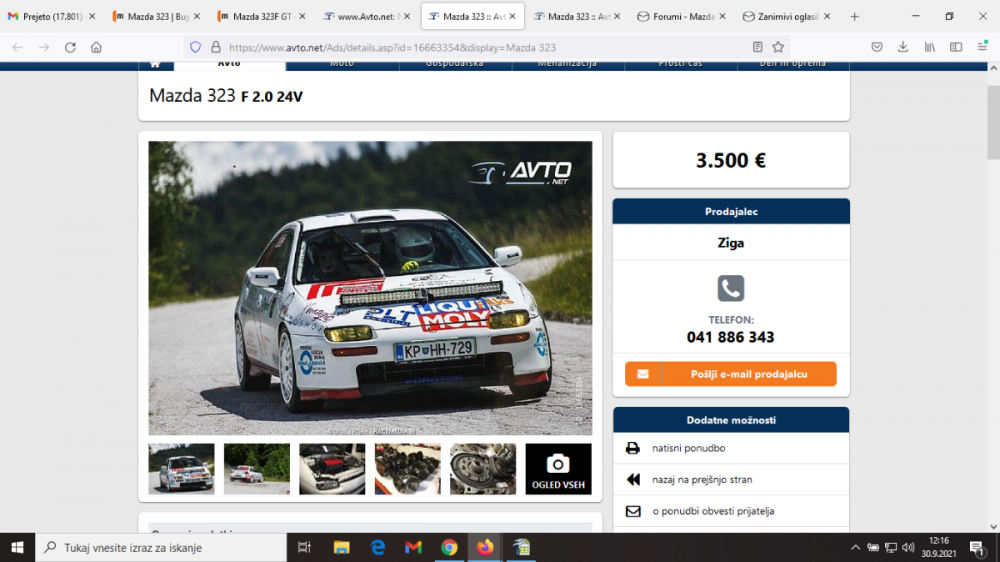
Task: Click the Firefox home icon
Action: pyautogui.click(x=96, y=47)
